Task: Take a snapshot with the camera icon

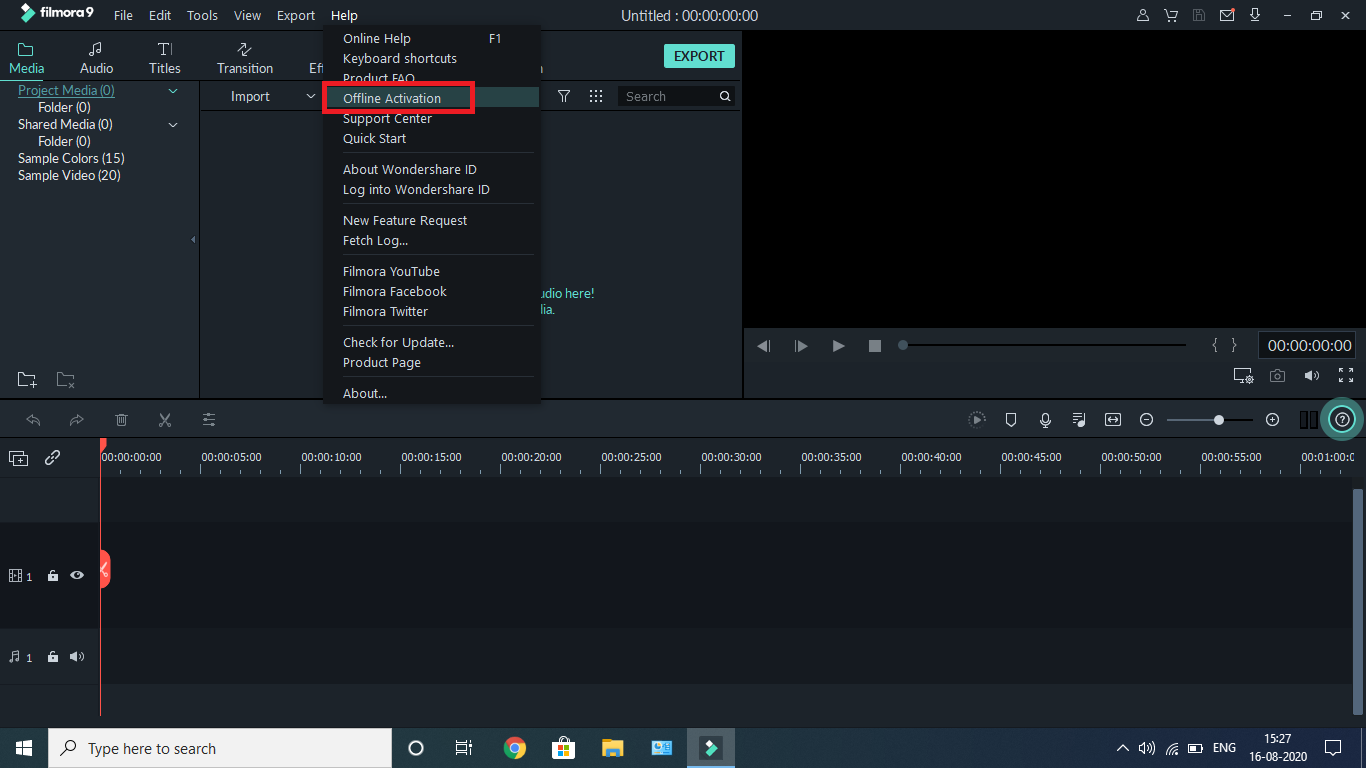Action: pos(1277,375)
